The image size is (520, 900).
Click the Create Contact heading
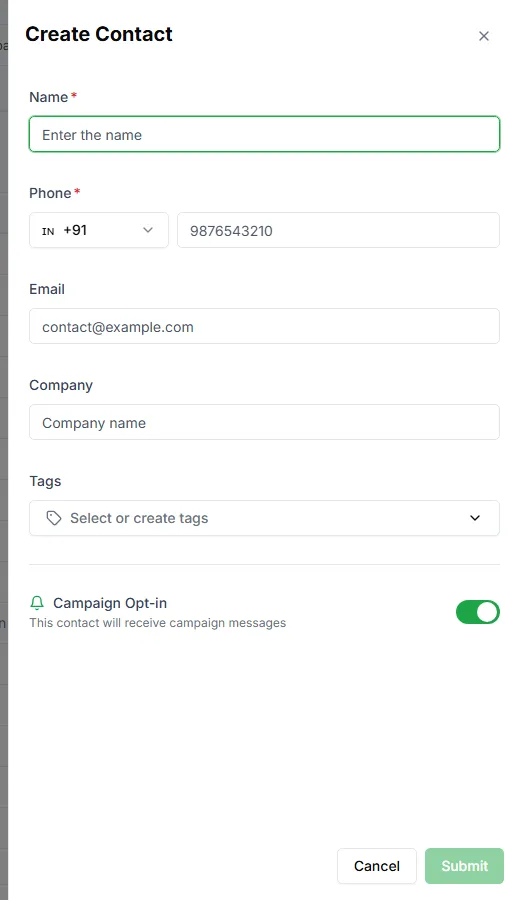99,34
